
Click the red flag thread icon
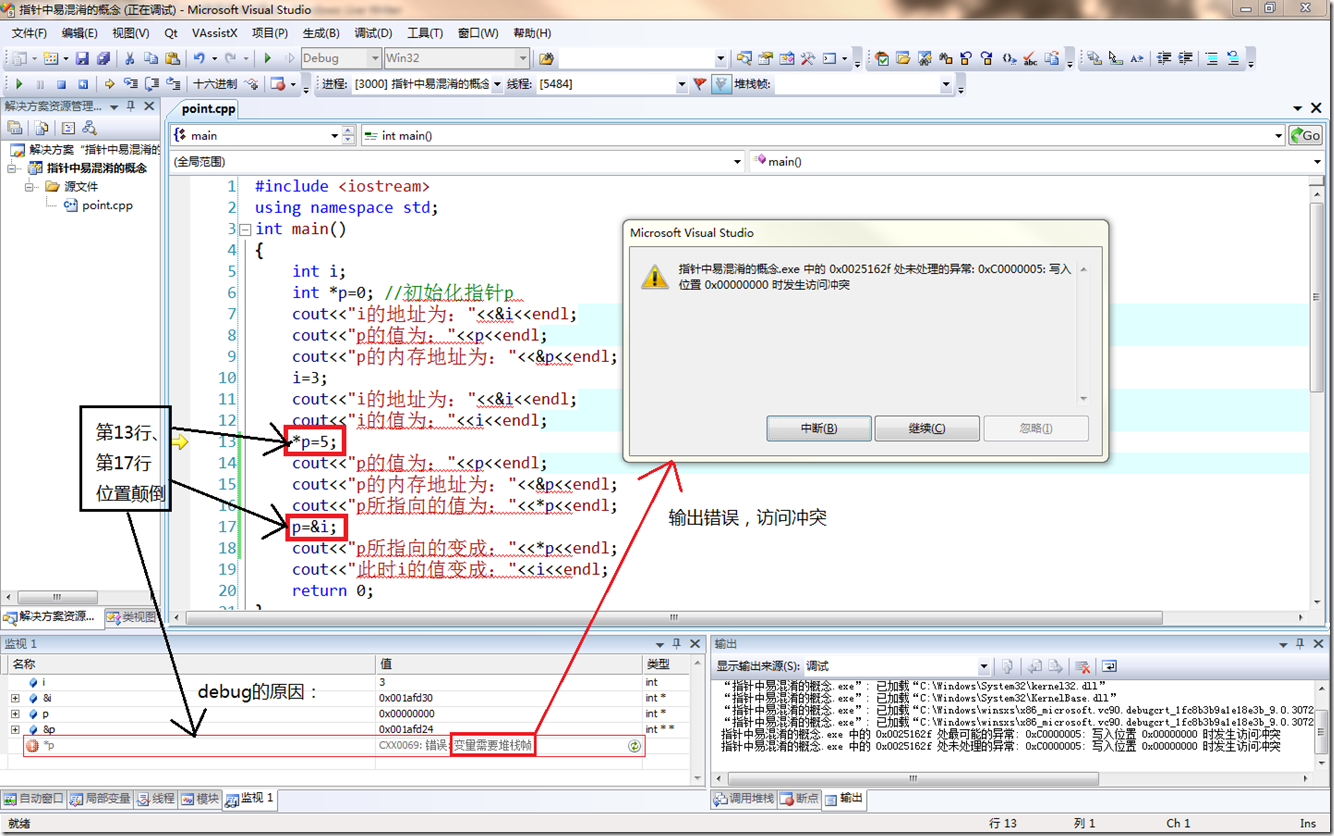tap(700, 84)
